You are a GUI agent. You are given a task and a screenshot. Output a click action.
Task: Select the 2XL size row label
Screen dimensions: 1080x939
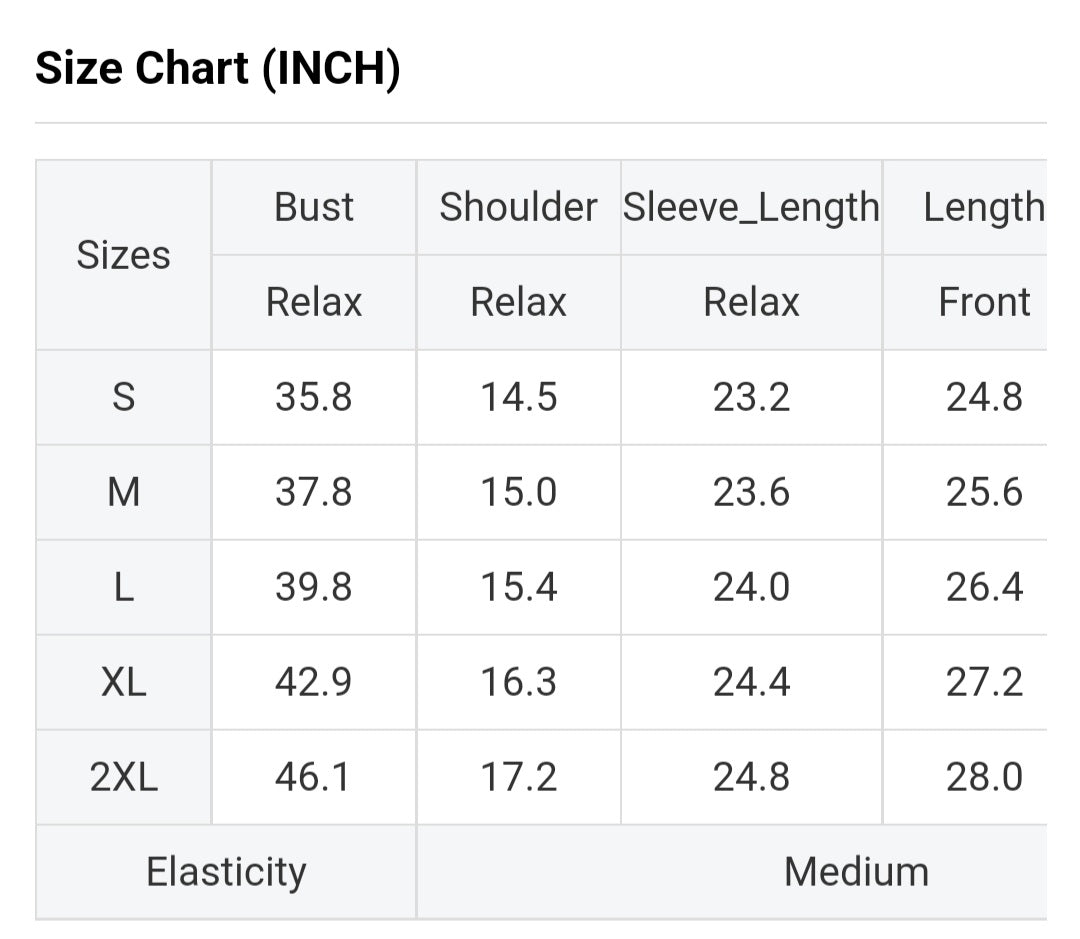(123, 777)
